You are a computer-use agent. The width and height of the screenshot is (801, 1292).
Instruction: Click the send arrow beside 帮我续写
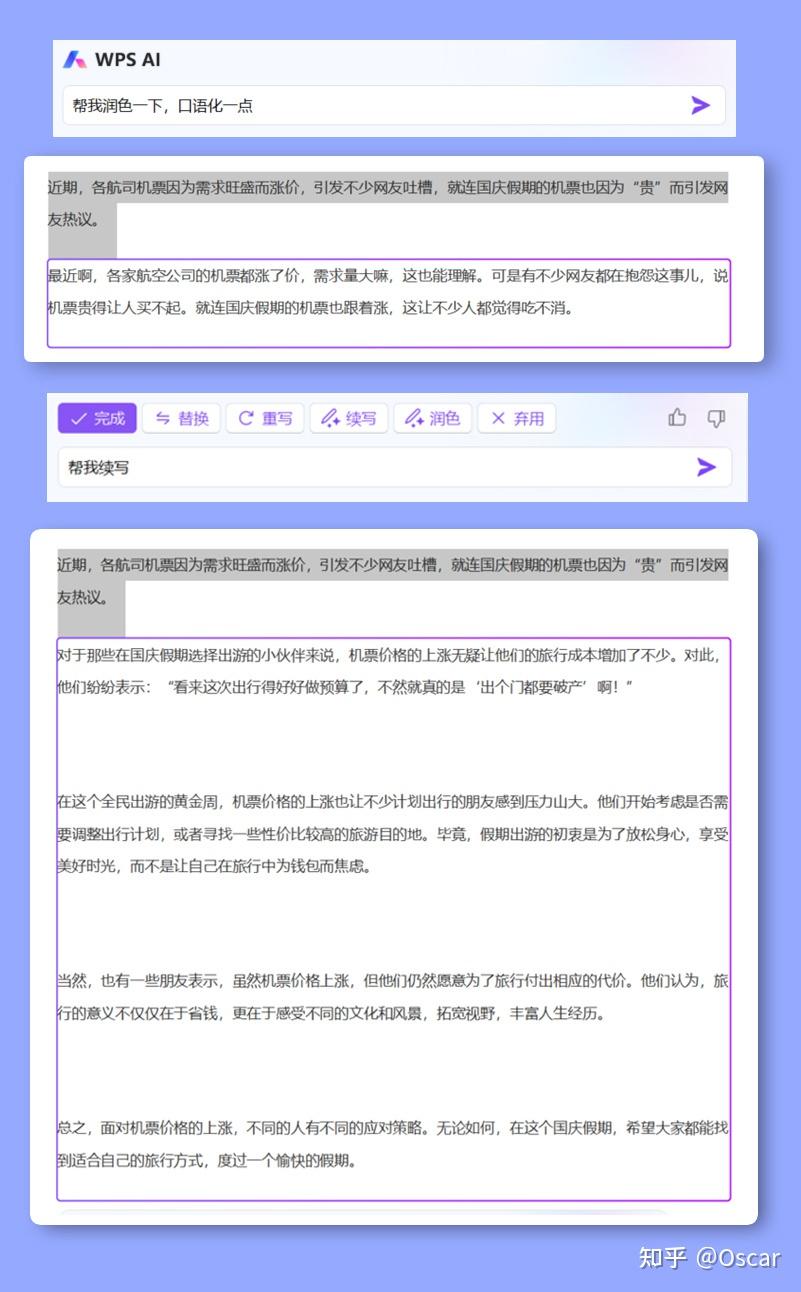pyautogui.click(x=705, y=467)
